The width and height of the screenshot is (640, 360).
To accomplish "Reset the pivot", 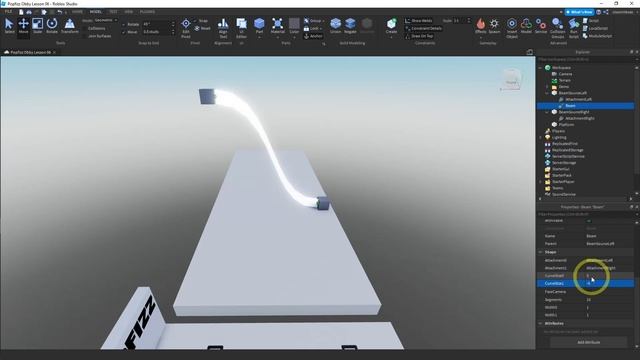I will pyautogui.click(x=202, y=28).
